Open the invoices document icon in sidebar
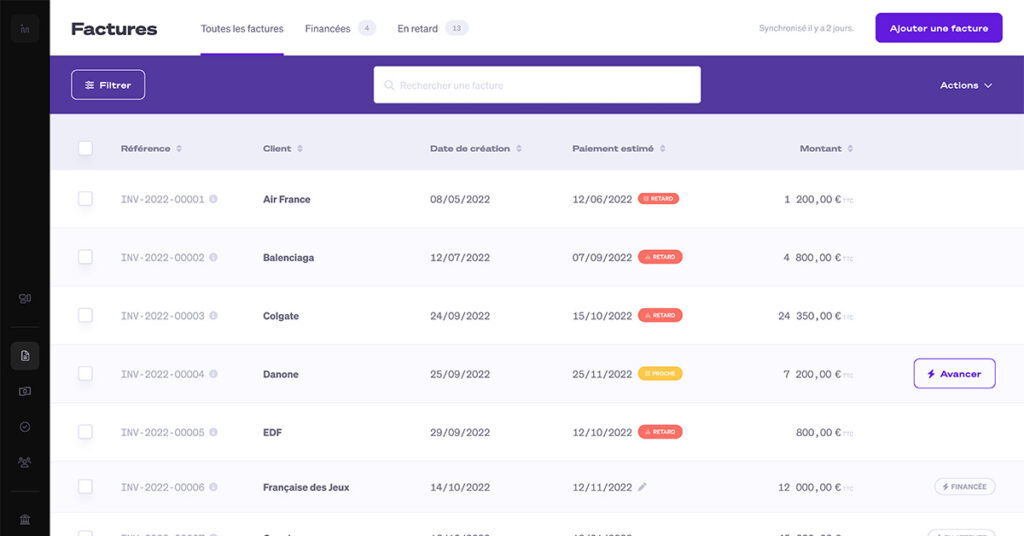The width and height of the screenshot is (1024, 536). (x=25, y=356)
